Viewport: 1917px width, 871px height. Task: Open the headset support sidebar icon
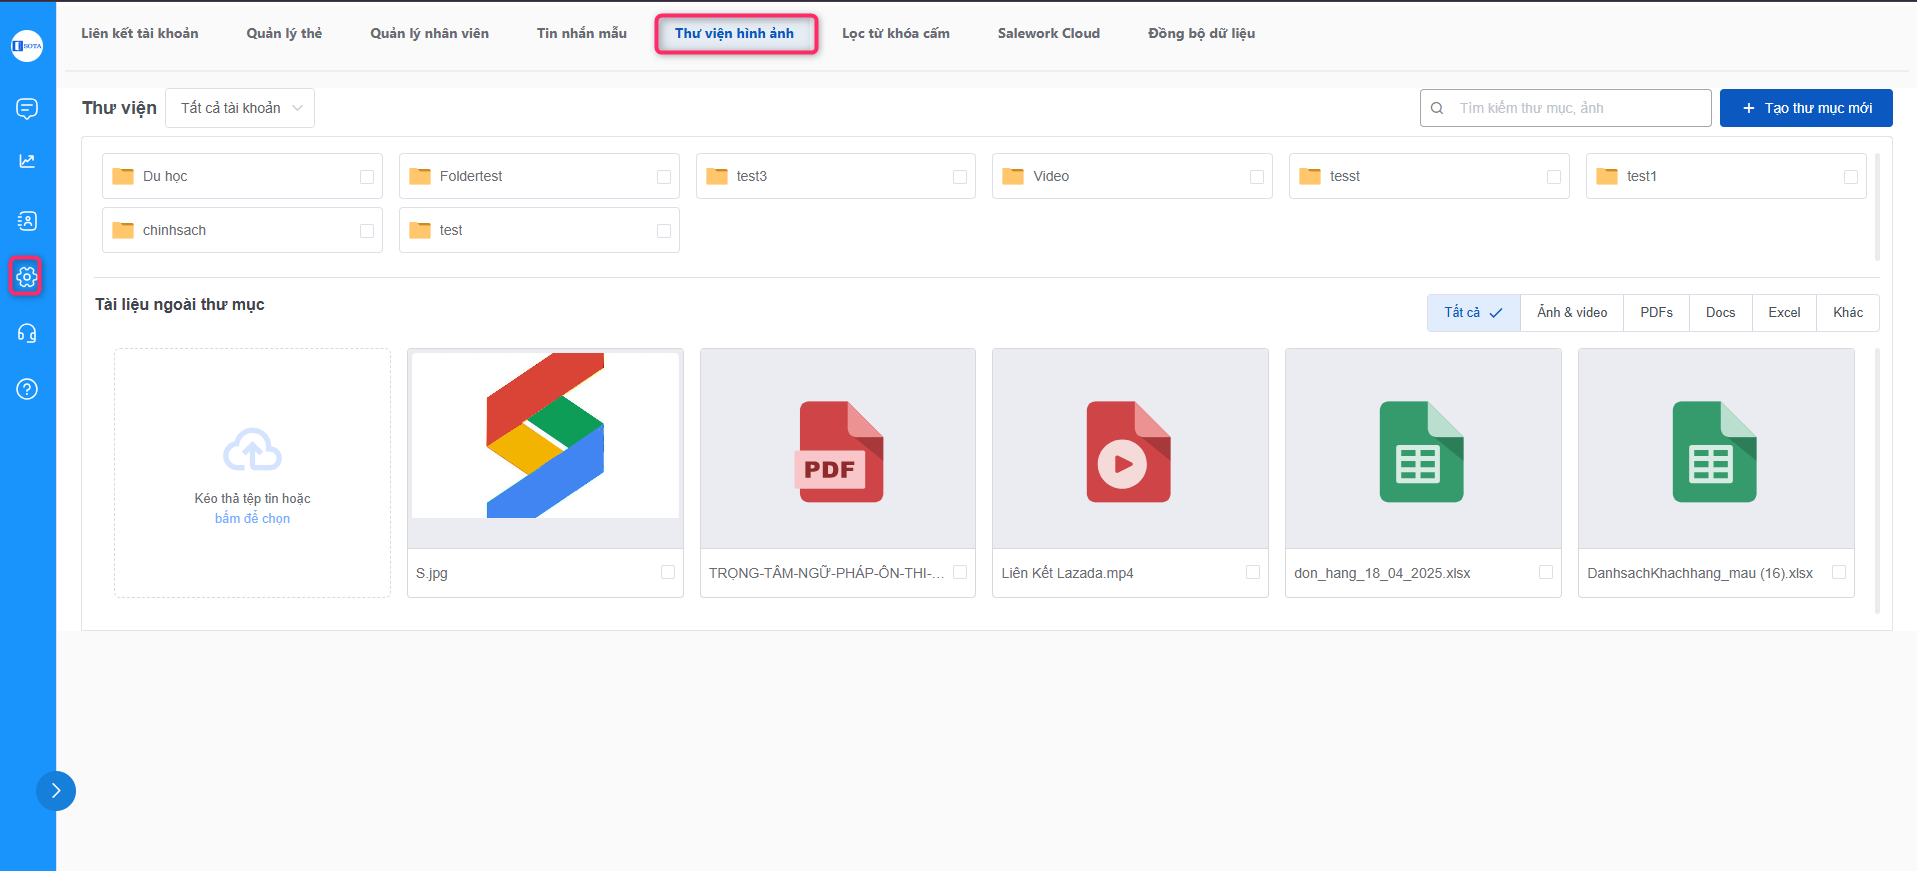click(27, 333)
